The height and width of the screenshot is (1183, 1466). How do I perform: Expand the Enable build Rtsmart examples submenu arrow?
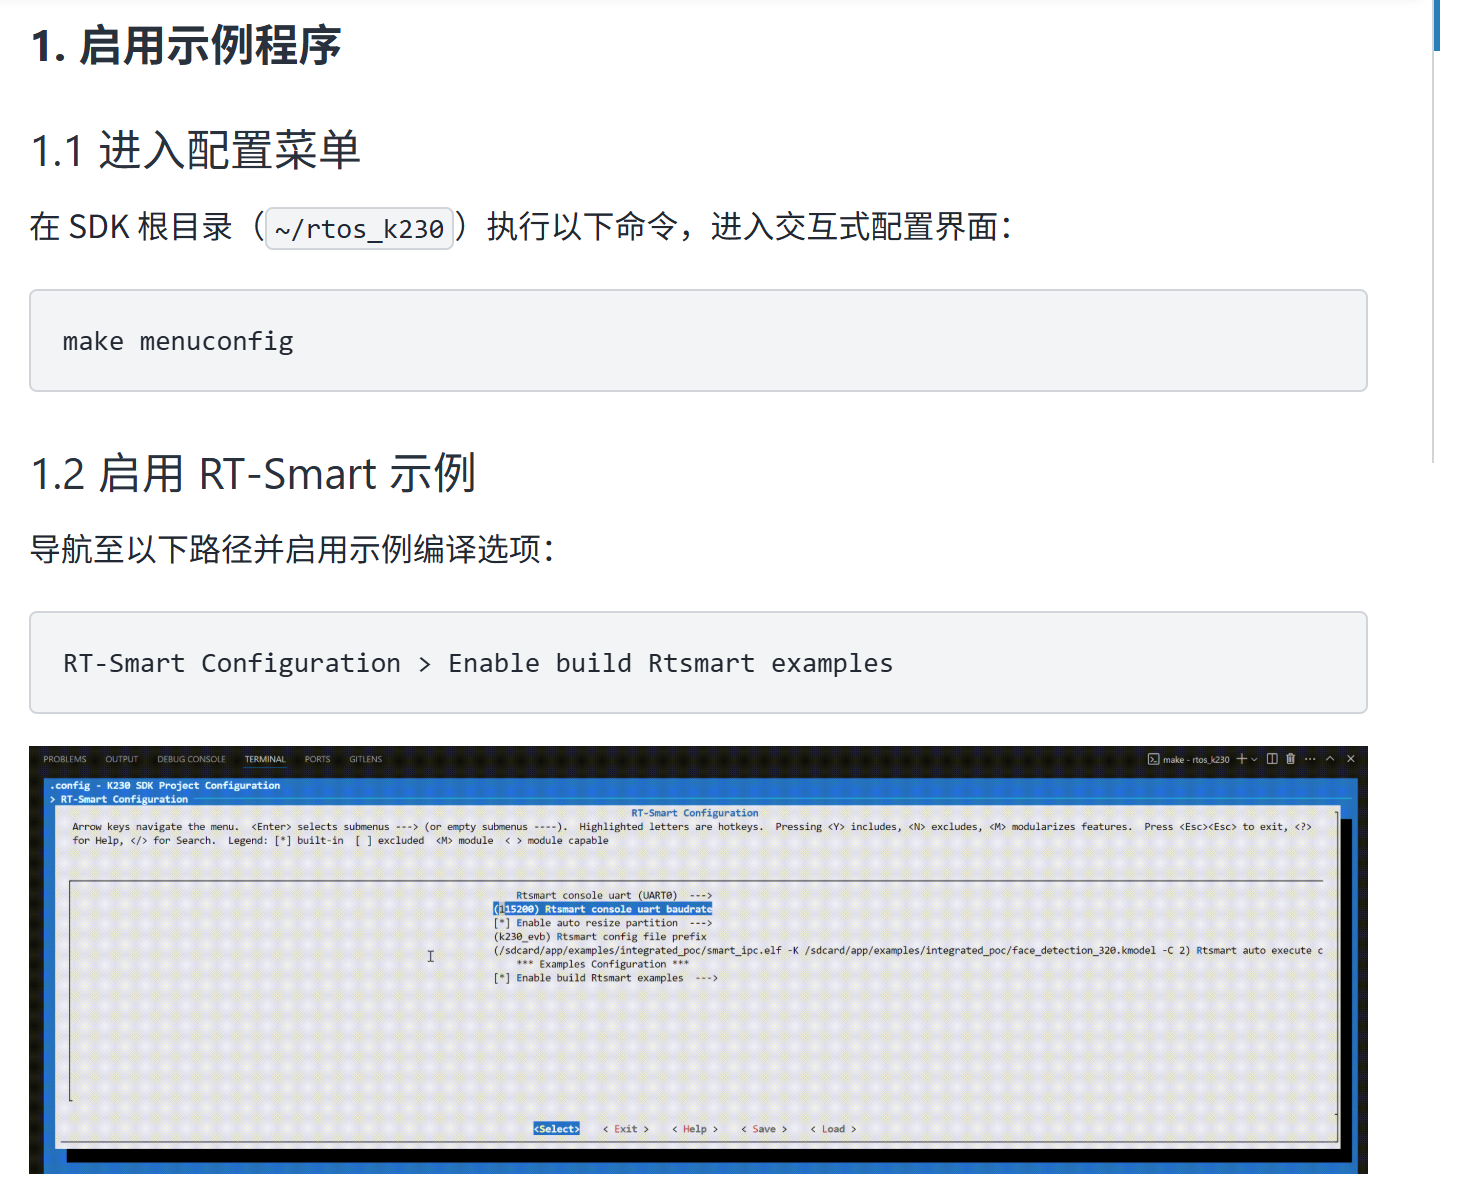pos(706,978)
